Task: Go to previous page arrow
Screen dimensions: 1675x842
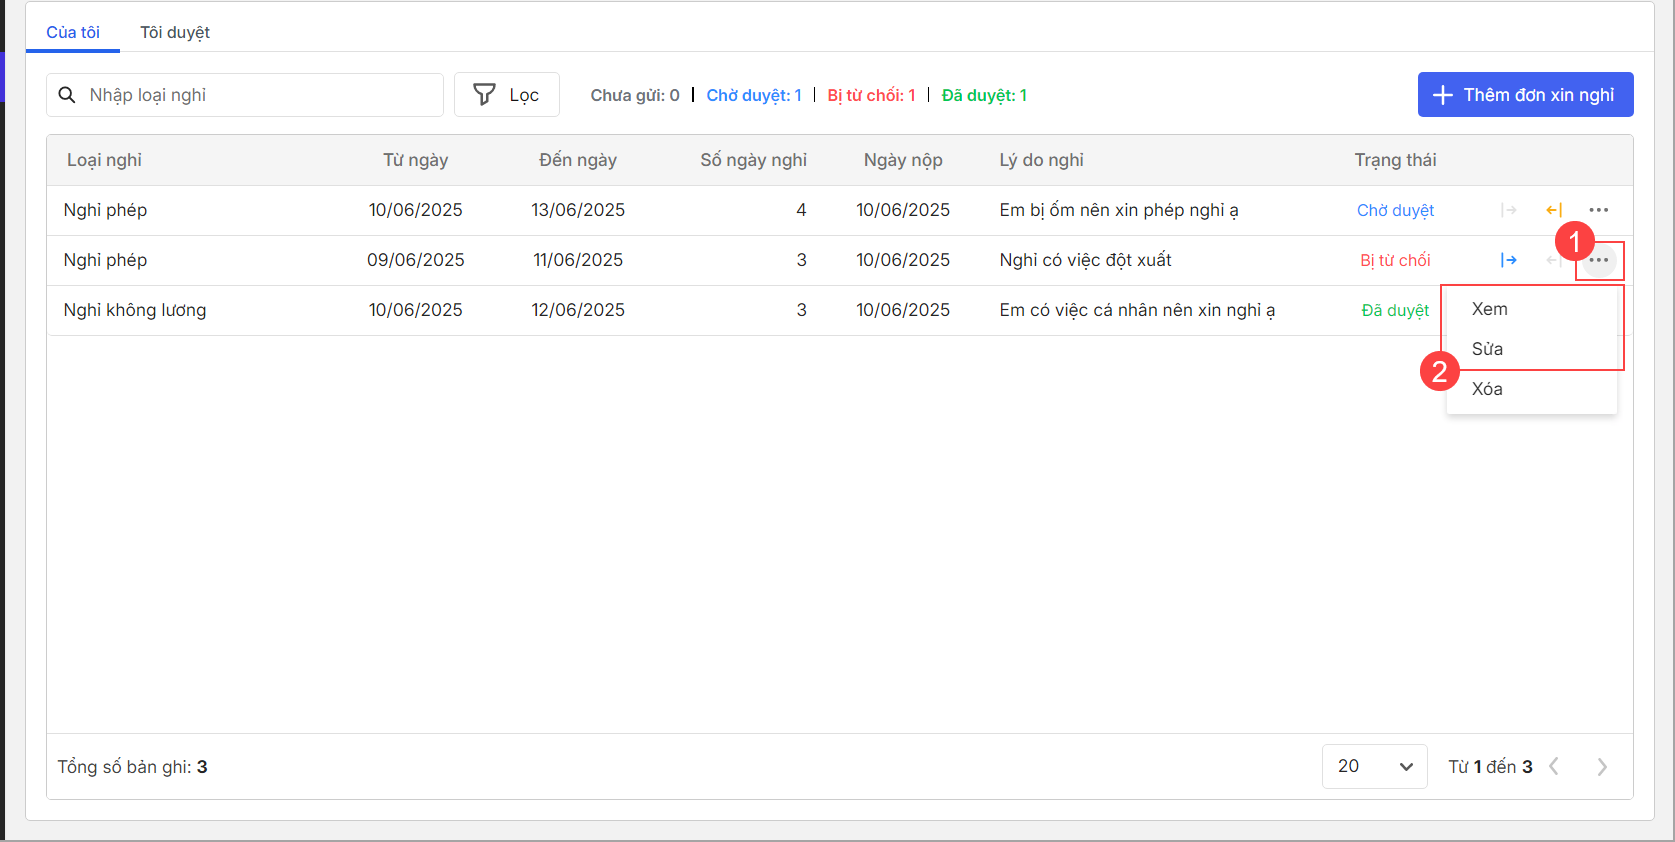Action: pos(1554,767)
